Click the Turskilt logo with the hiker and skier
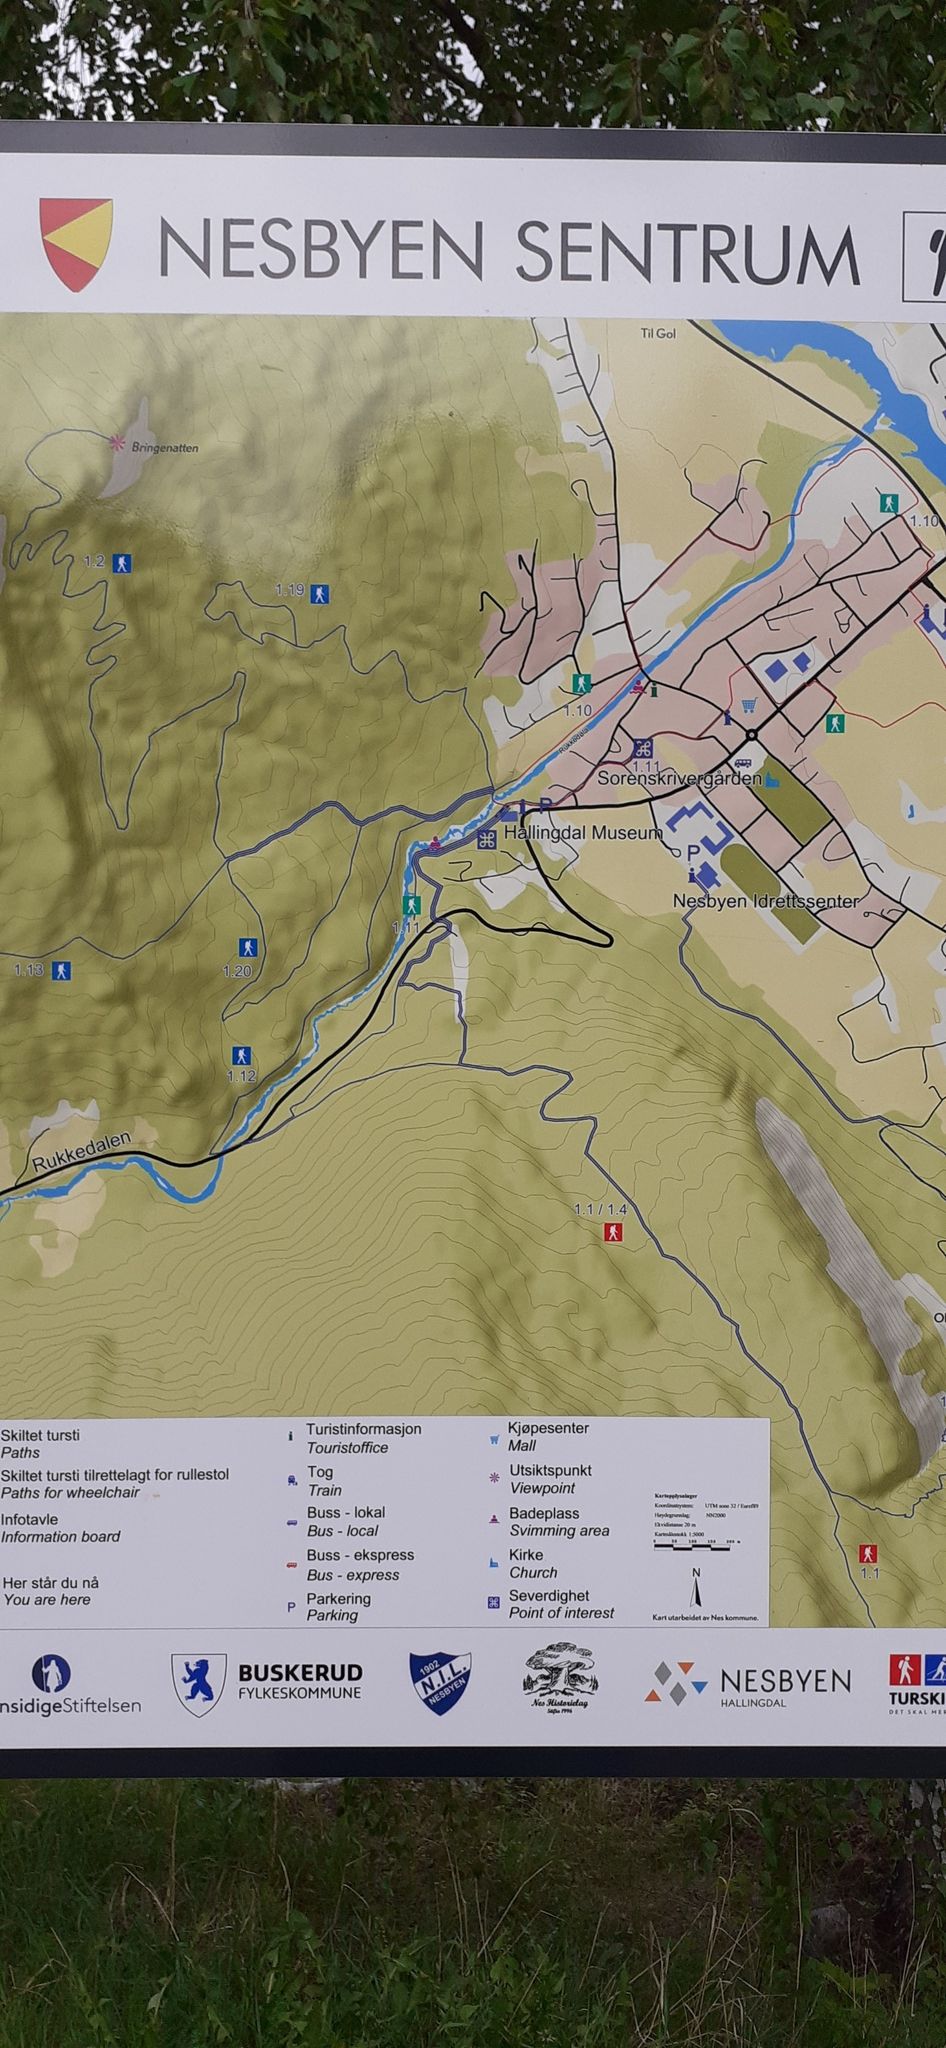 point(917,1684)
